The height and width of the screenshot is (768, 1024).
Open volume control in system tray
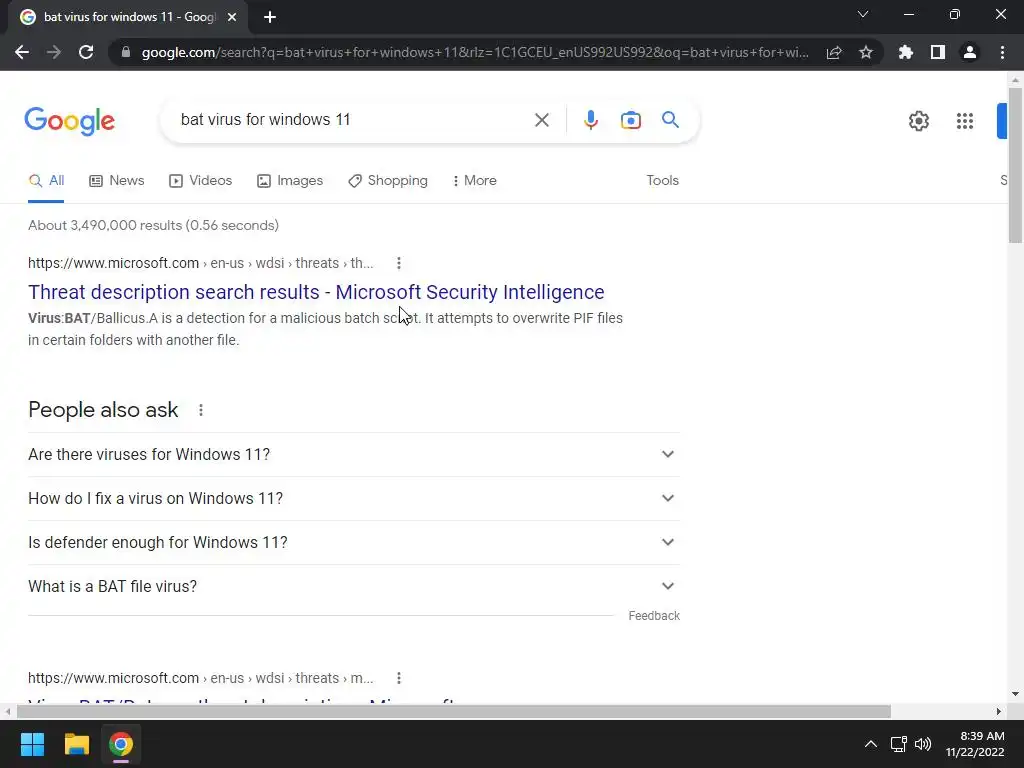coord(923,744)
